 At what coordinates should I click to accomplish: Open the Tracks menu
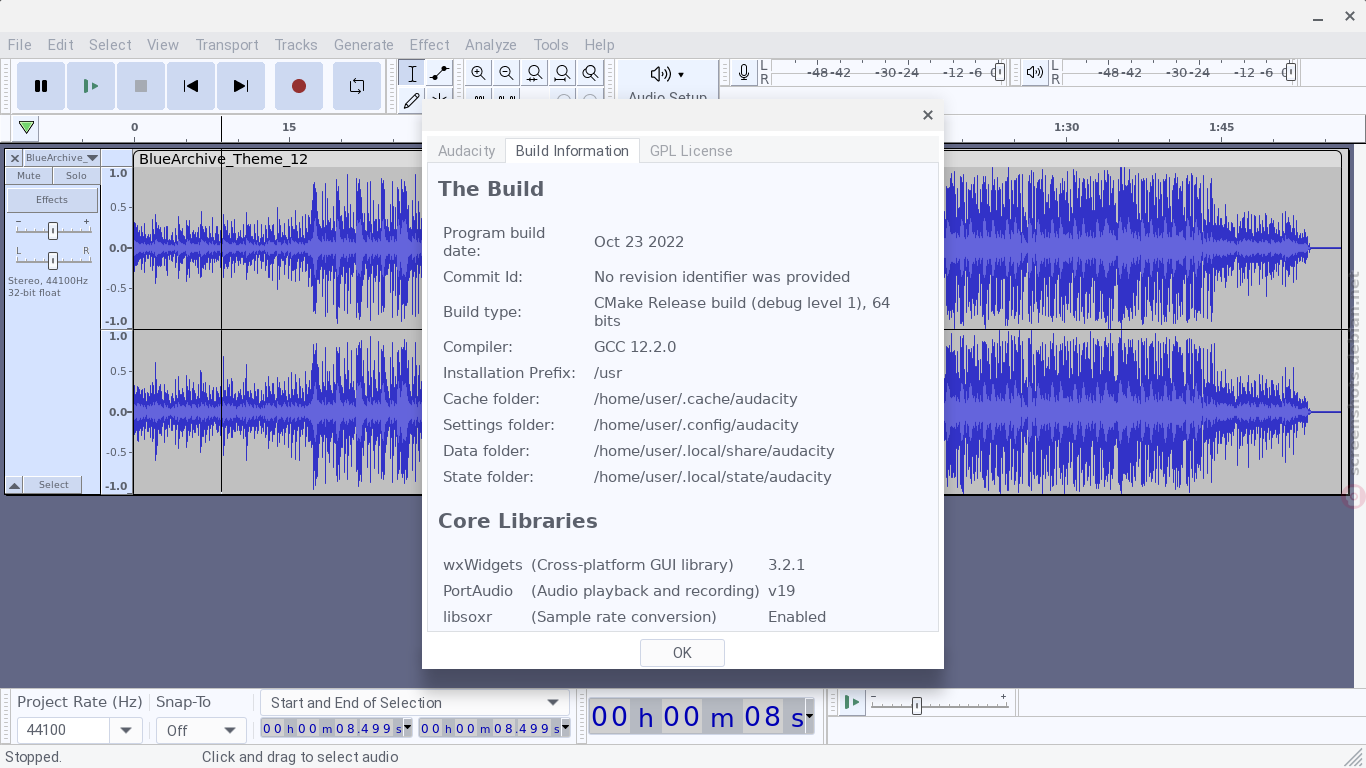pos(296,45)
